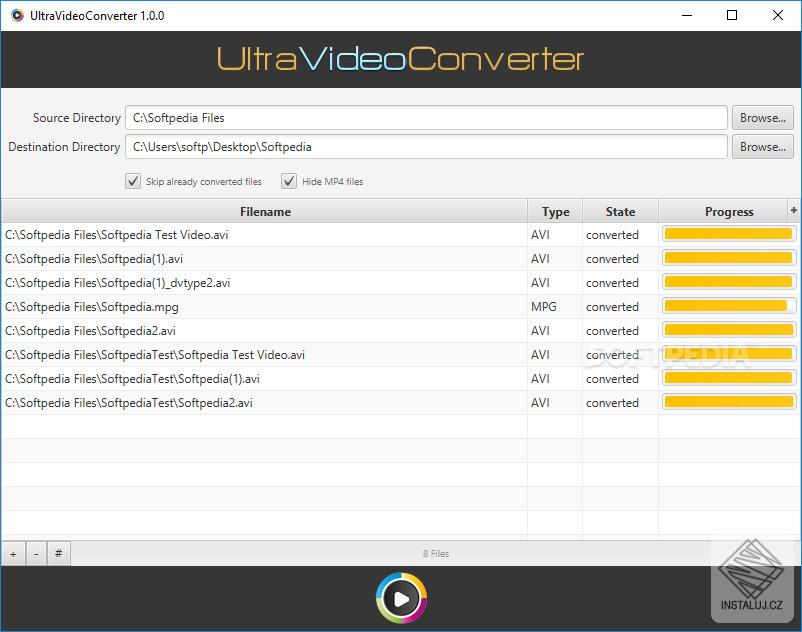Click the Source Directory path field
Viewport: 802px width, 632px height.
426,118
